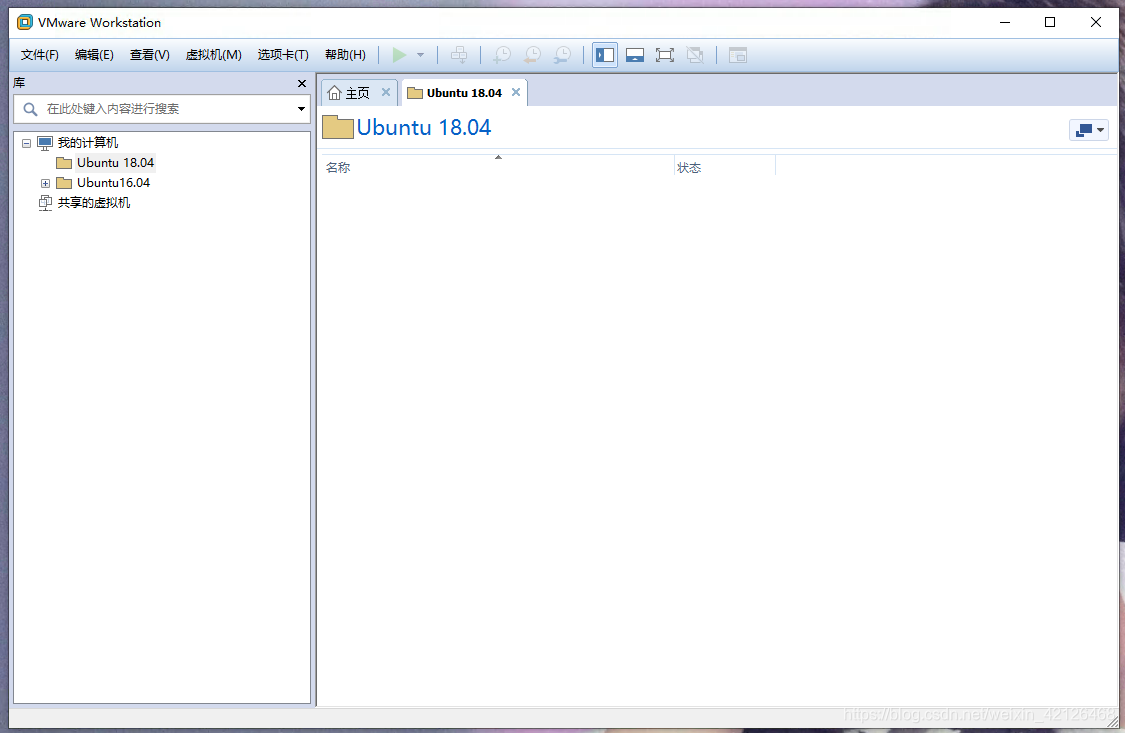Minimize the VMware Workstation window

tap(1005, 22)
